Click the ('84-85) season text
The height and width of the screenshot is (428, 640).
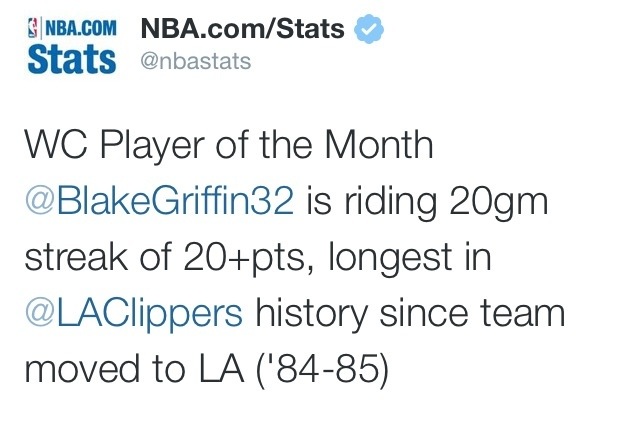point(322,370)
